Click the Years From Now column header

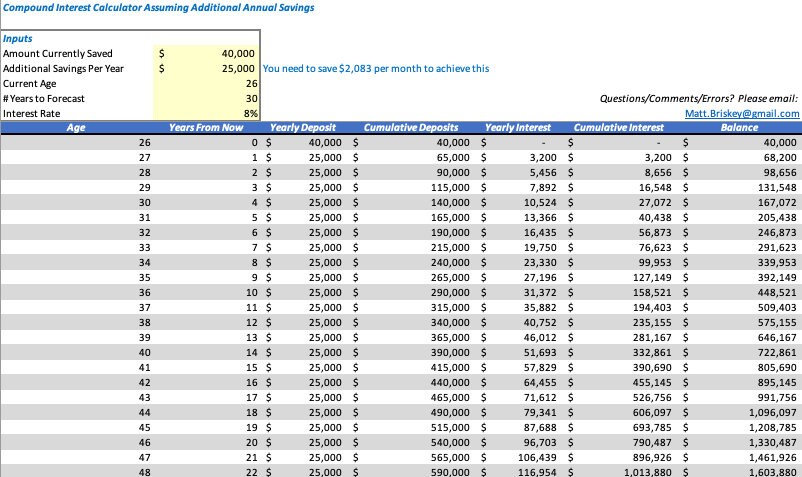coord(206,128)
